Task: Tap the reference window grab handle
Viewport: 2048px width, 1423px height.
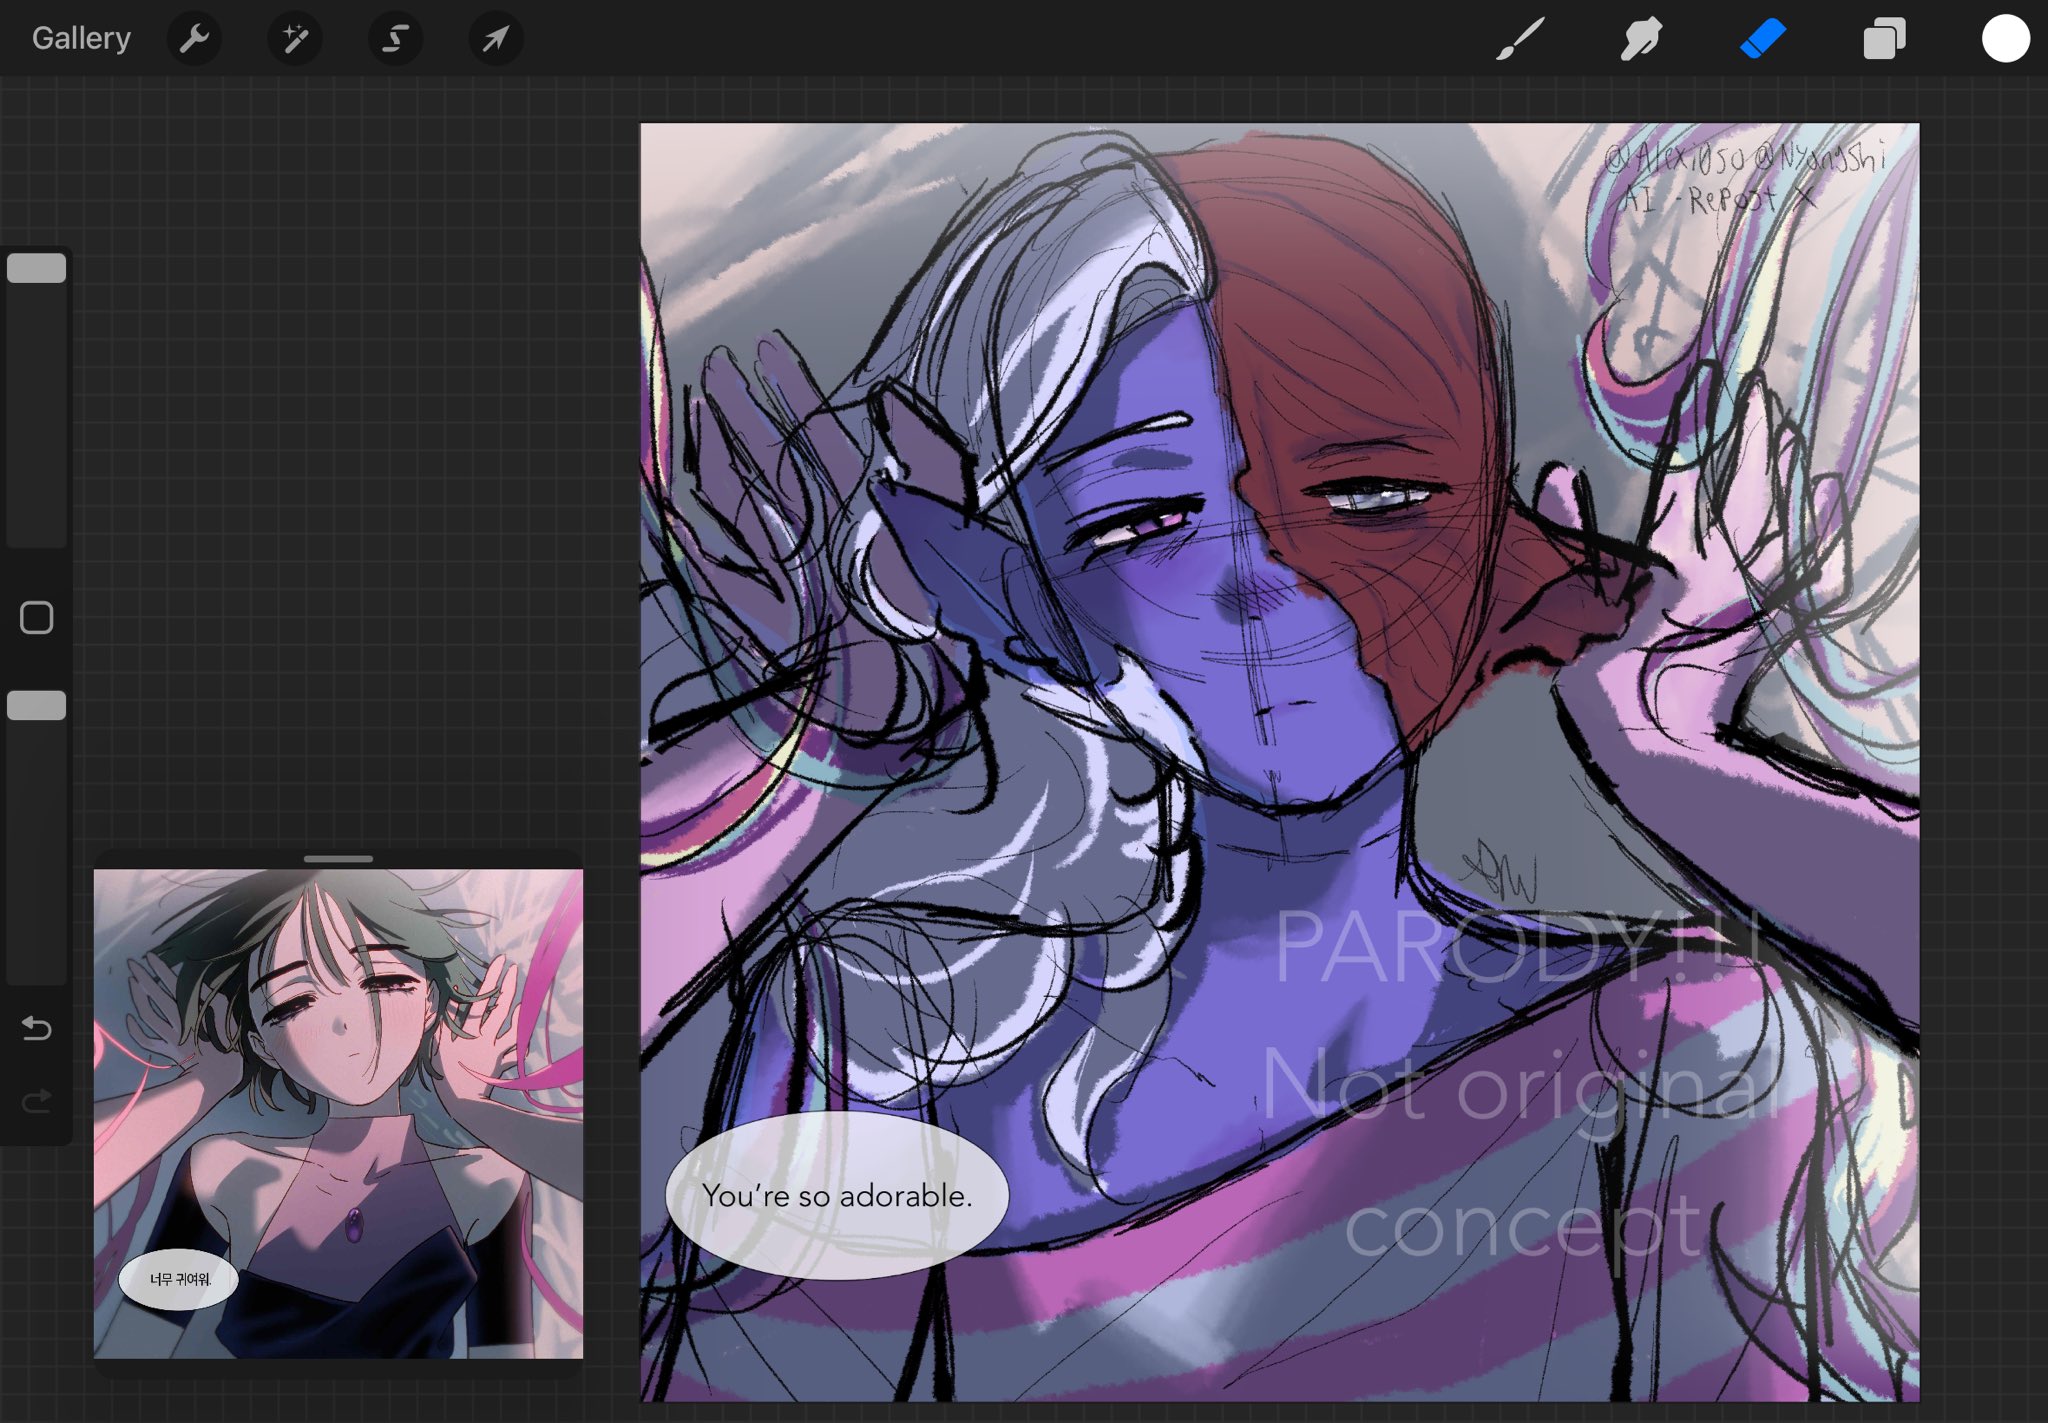Action: point(338,858)
